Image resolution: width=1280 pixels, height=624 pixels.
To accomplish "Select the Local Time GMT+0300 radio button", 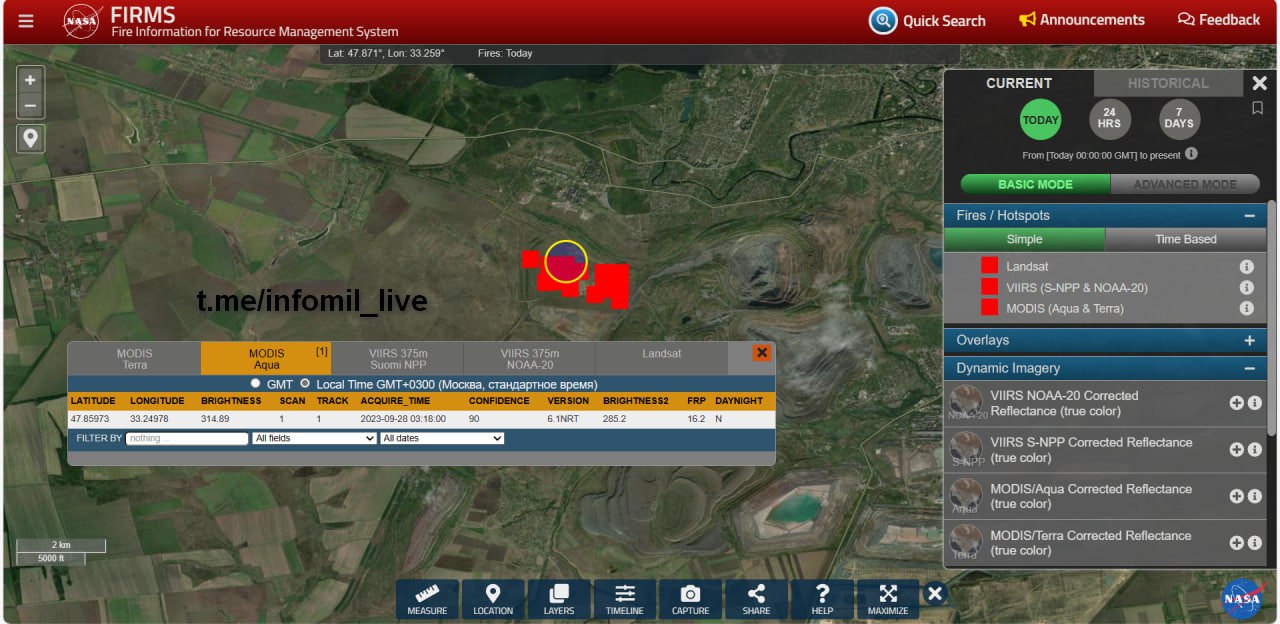I will (x=305, y=383).
